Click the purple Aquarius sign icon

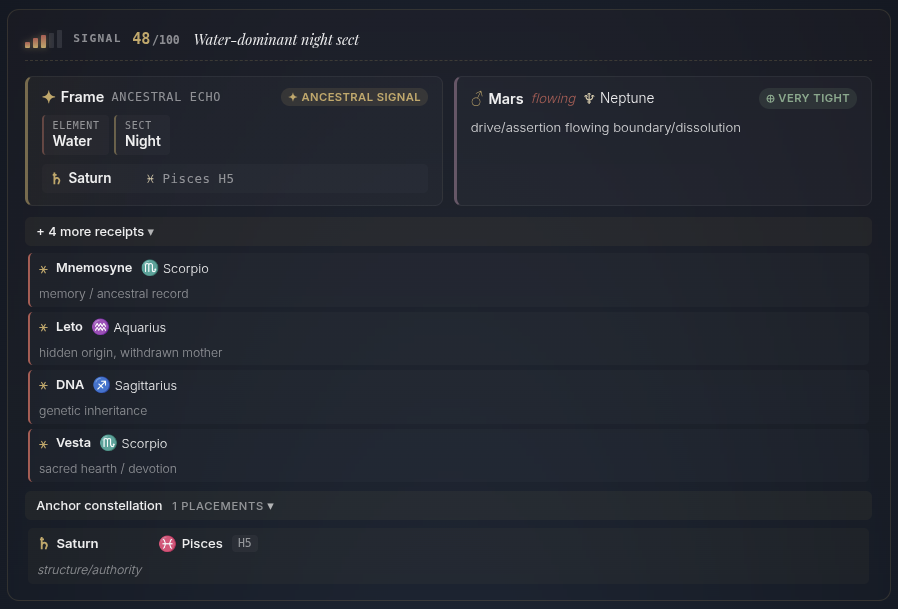100,327
